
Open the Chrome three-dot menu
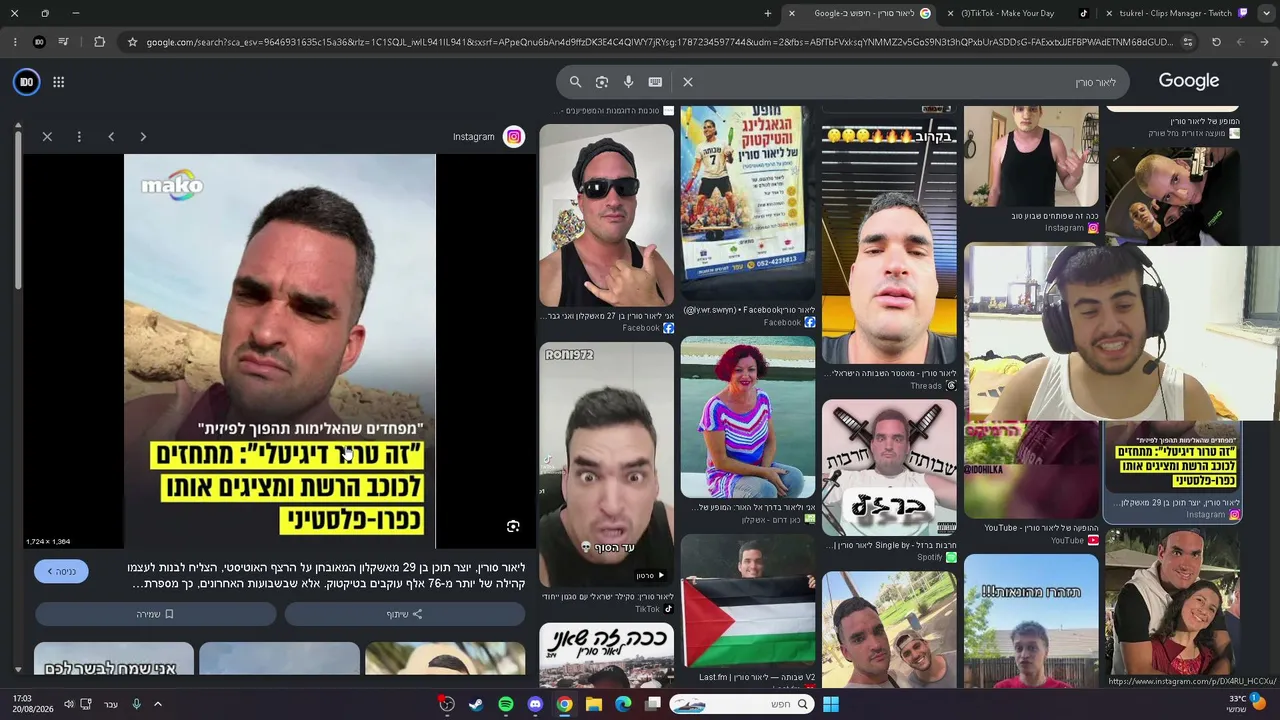[x=15, y=42]
